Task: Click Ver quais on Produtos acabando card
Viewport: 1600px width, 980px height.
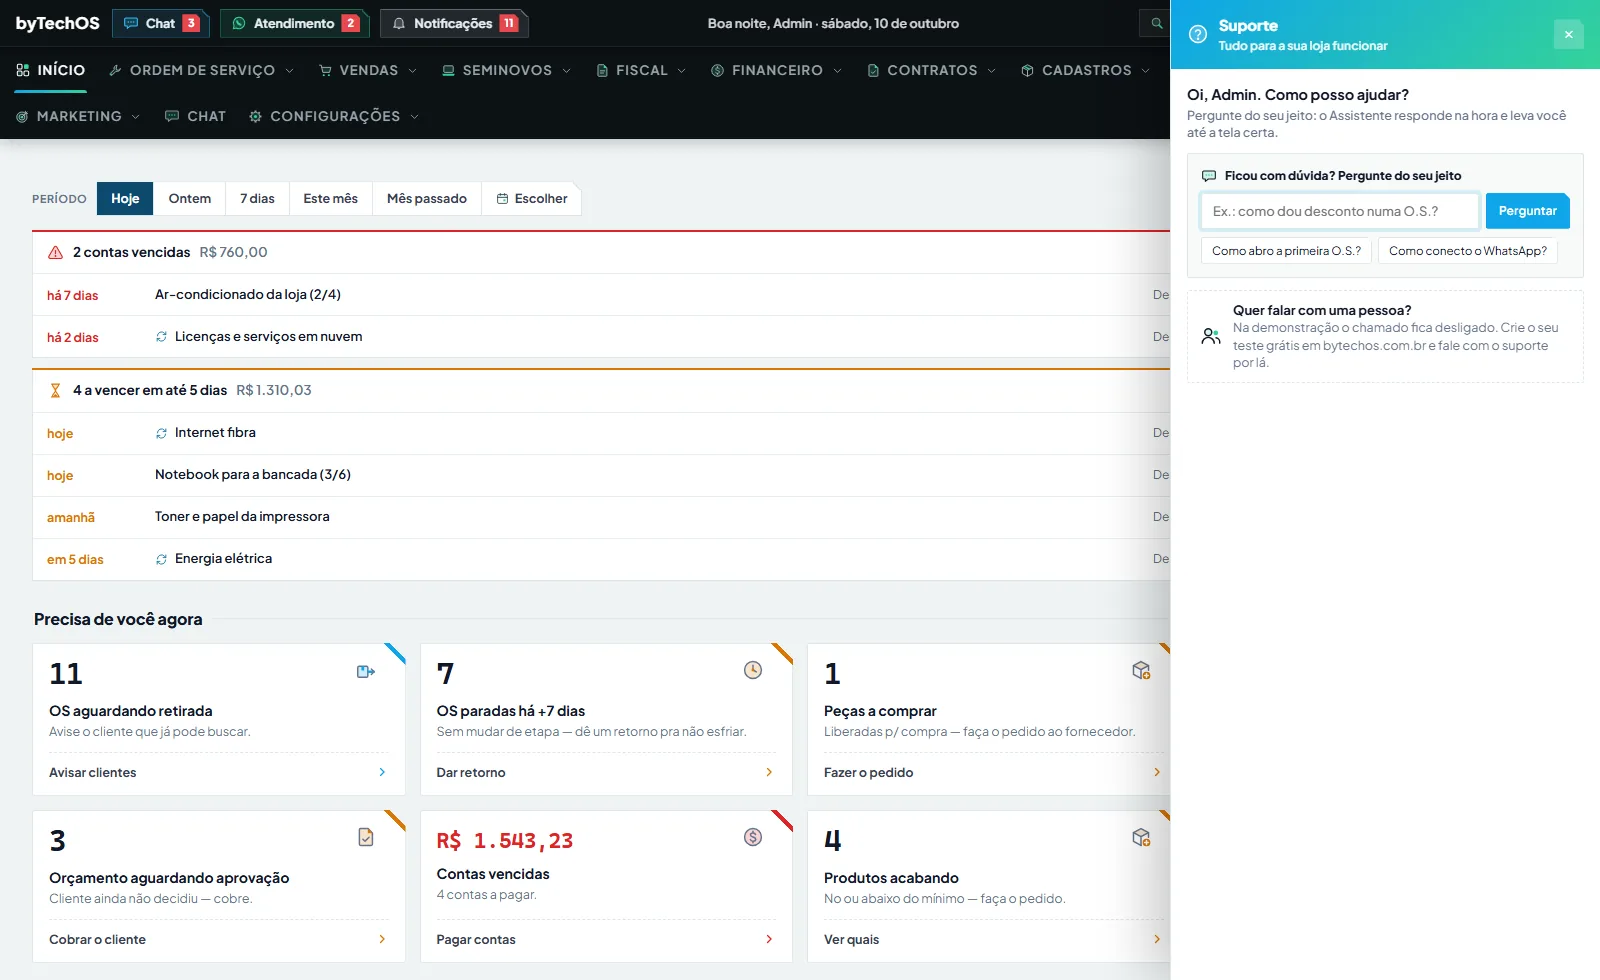Action: pos(993,939)
